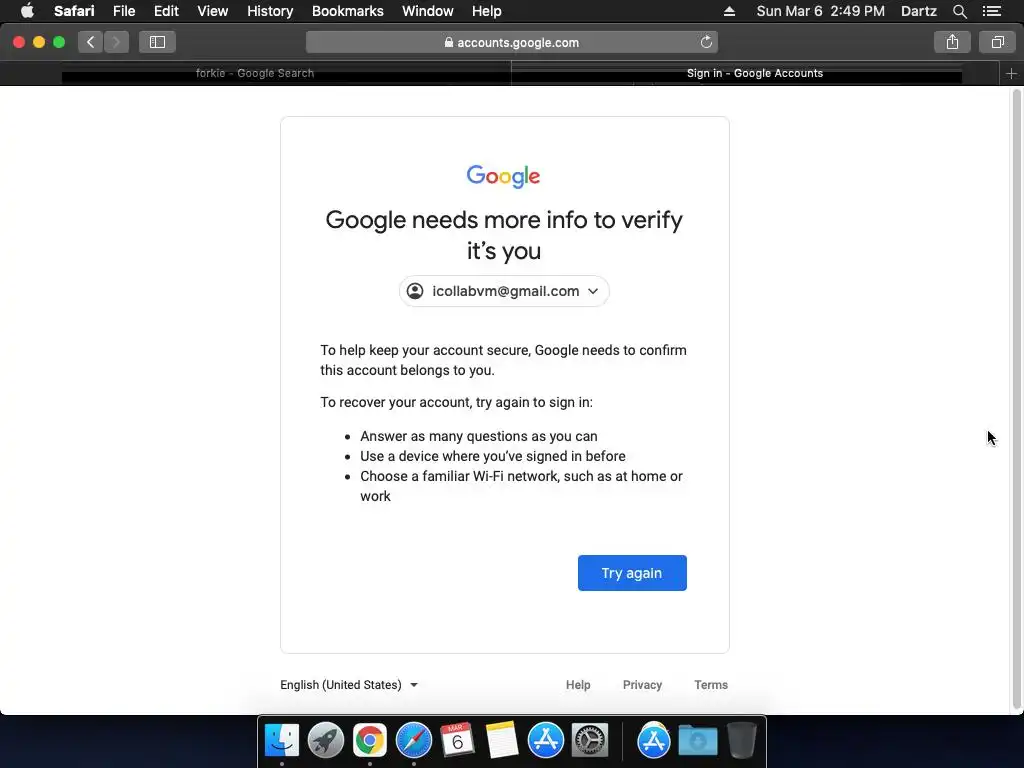Click the text "Use a device where you've signed in before"
Viewport: 1024px width, 768px height.
[492, 456]
